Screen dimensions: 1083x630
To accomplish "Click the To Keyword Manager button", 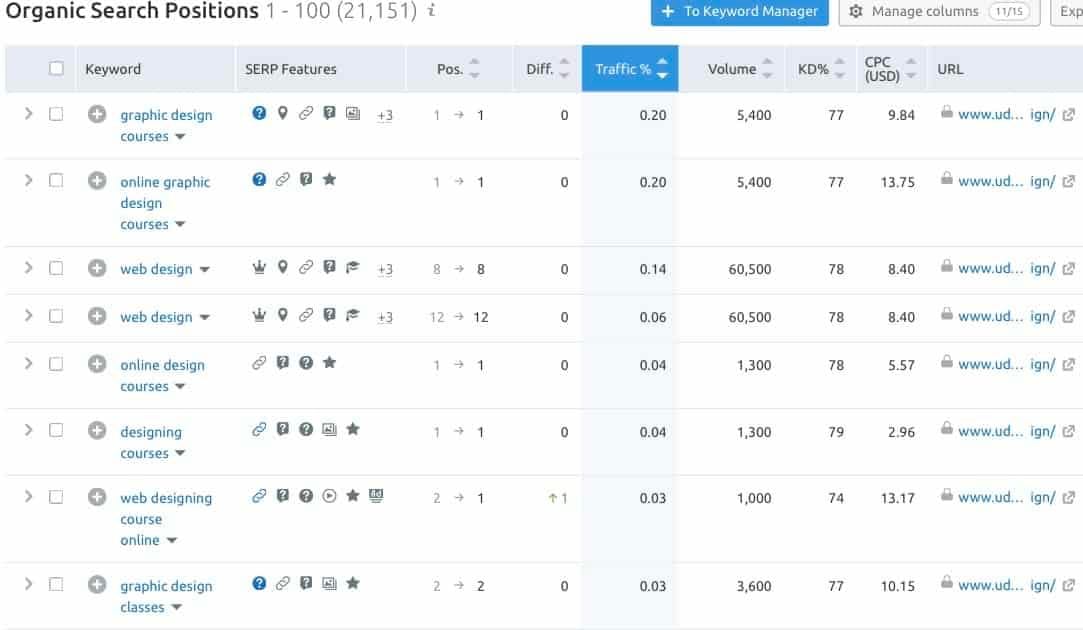I will click(739, 13).
